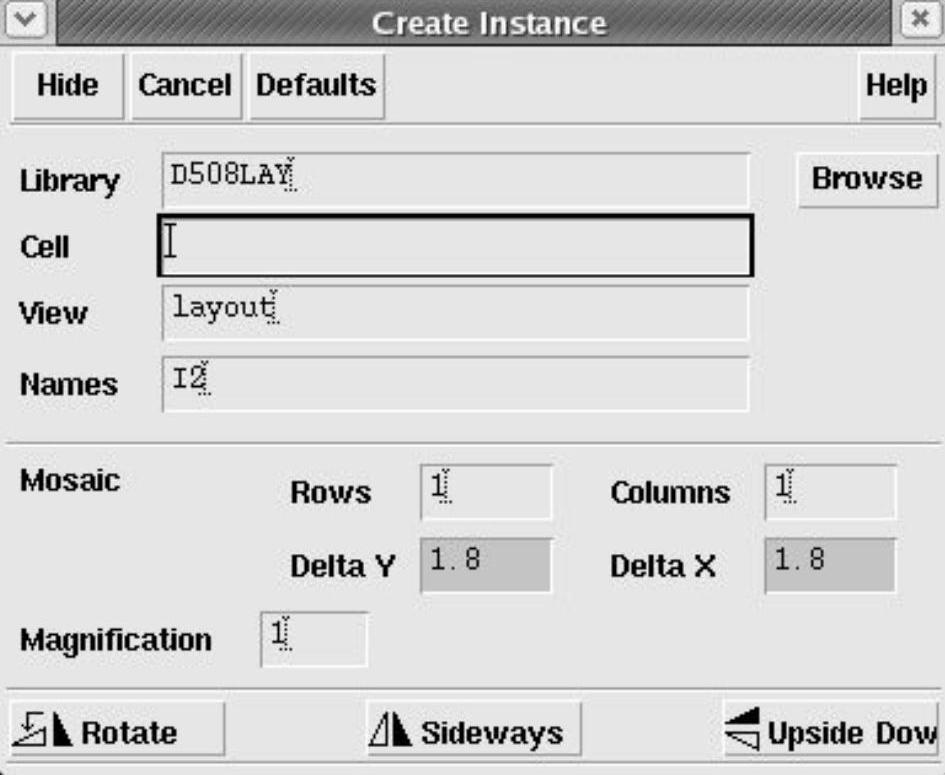Click the Delta X value field
The width and height of the screenshot is (945, 775).
[830, 565]
